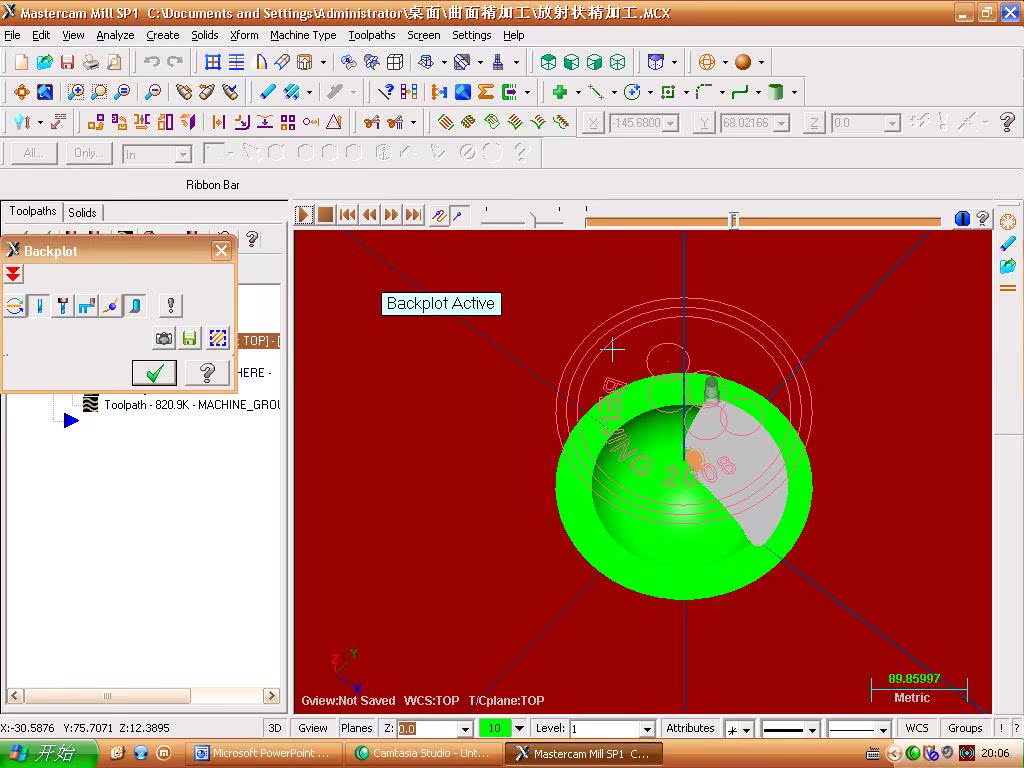Click the Gview button in status bar
This screenshot has height=768, width=1024.
[313, 728]
